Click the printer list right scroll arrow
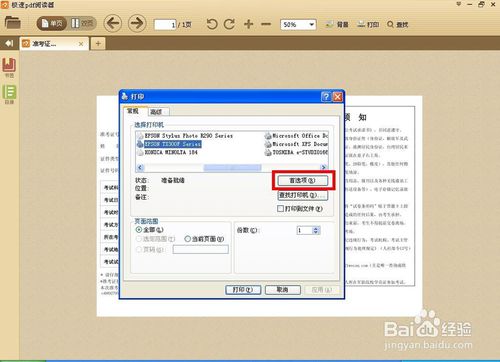 coord(323,167)
